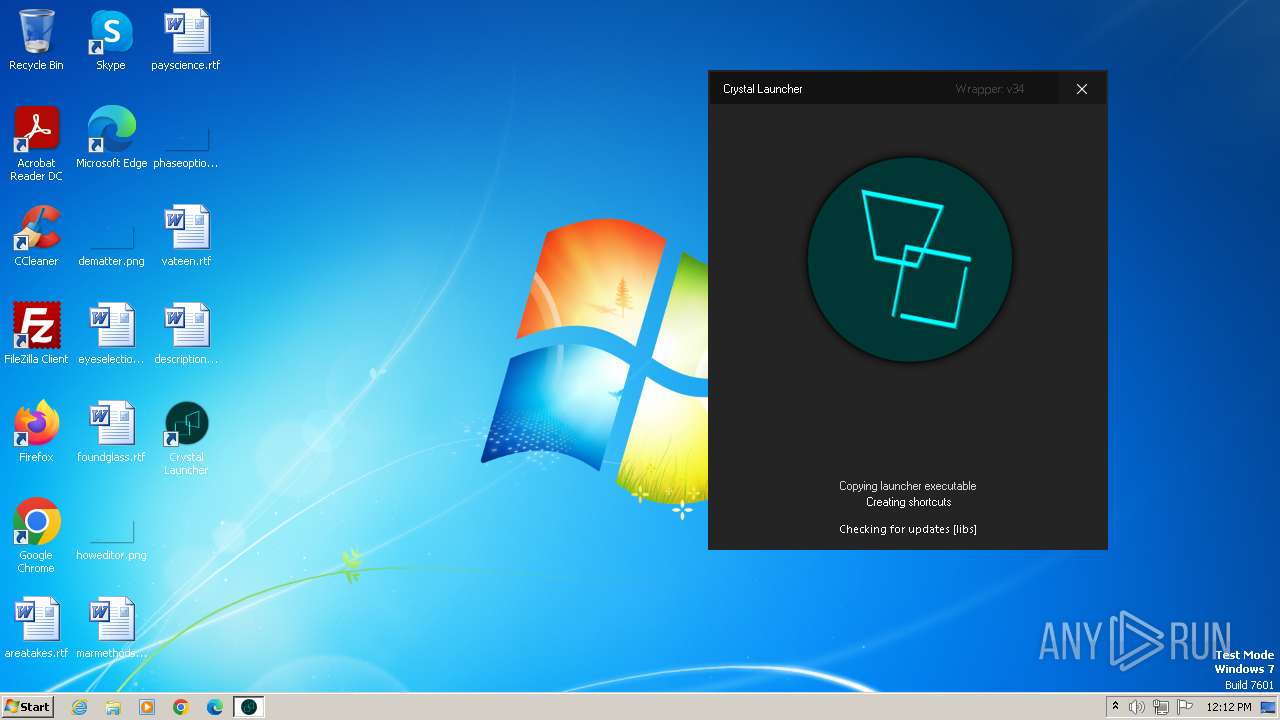Select Crystal Launcher taskbar button
The width and height of the screenshot is (1280, 720).
point(249,707)
